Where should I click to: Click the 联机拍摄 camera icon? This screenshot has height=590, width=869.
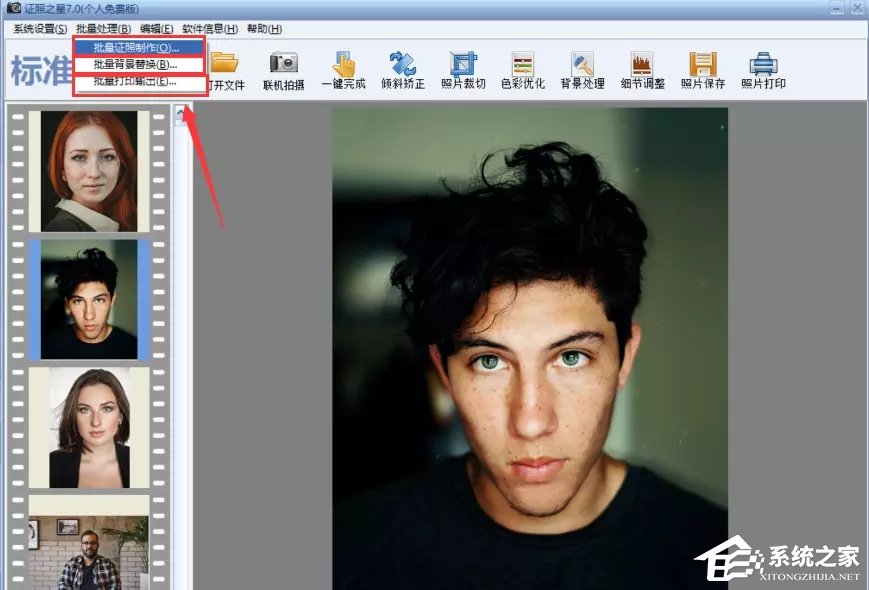[x=284, y=63]
